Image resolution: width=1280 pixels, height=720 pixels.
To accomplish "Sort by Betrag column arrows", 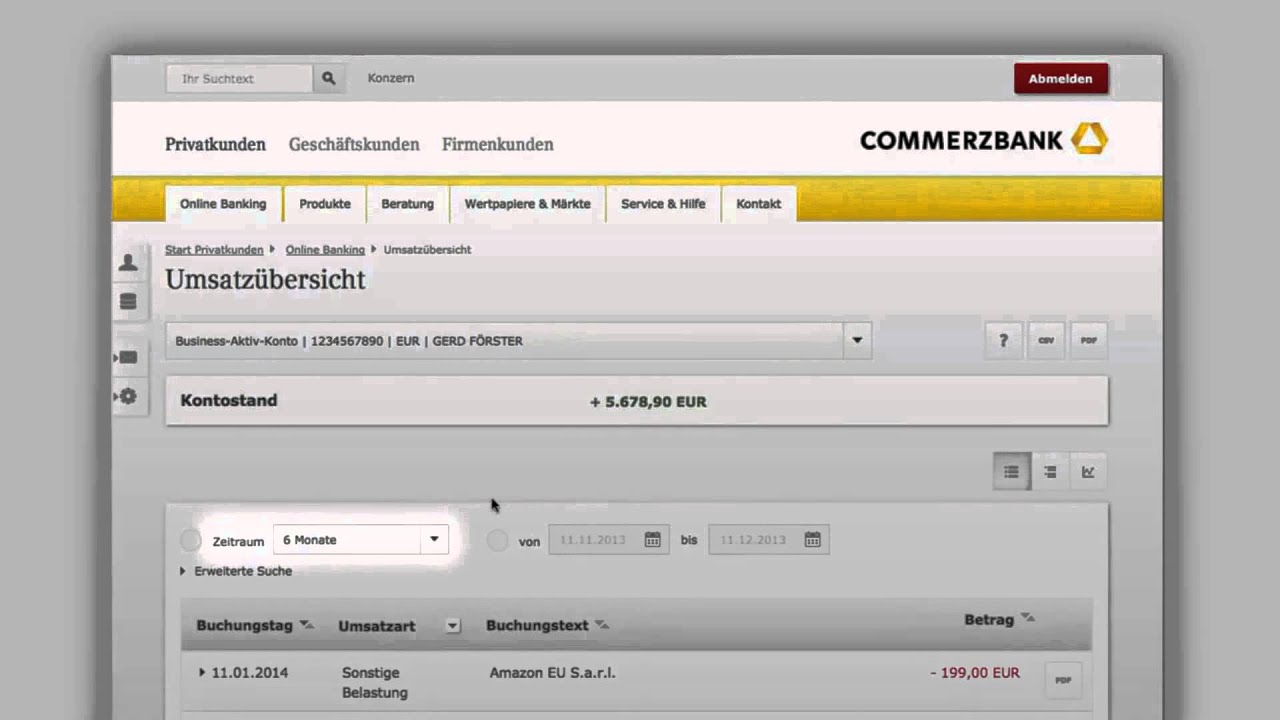I will coord(1027,618).
